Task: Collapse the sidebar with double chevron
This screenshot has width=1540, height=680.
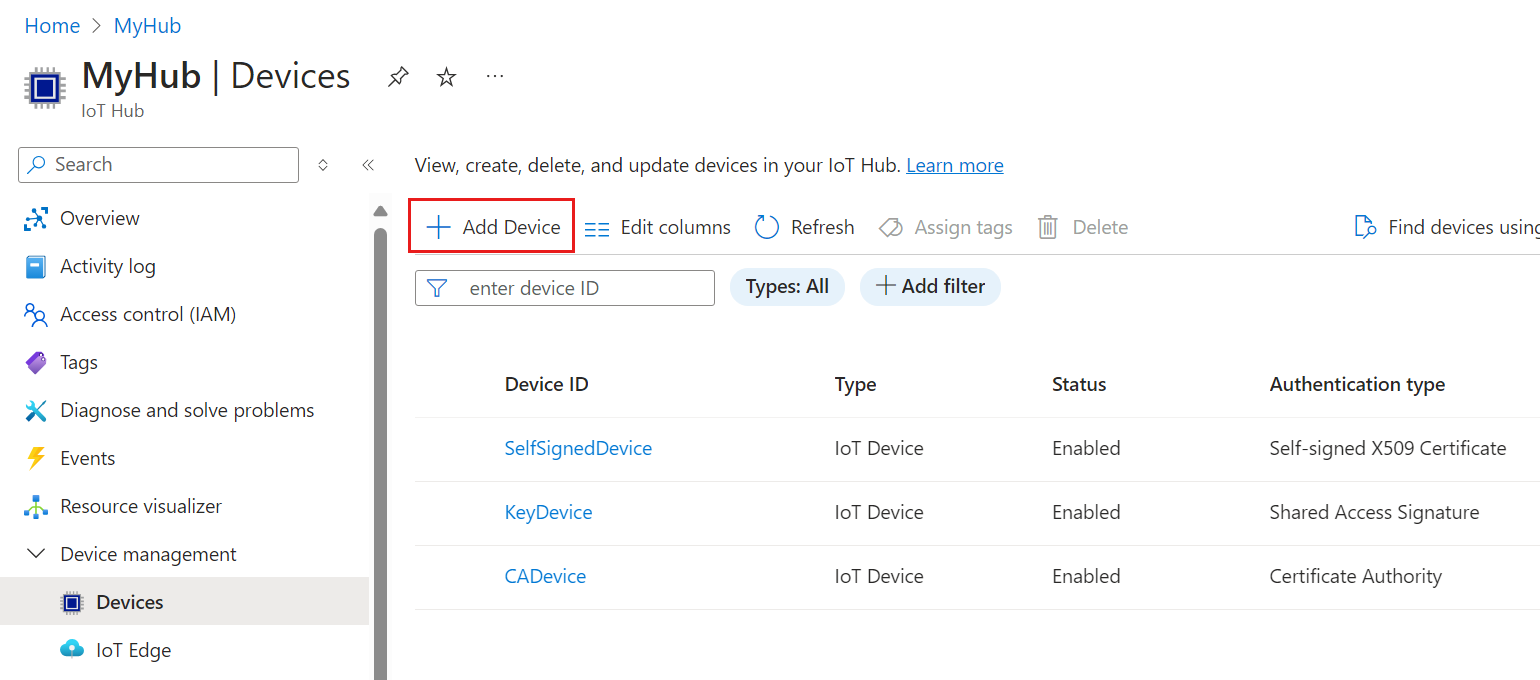Action: 368,165
